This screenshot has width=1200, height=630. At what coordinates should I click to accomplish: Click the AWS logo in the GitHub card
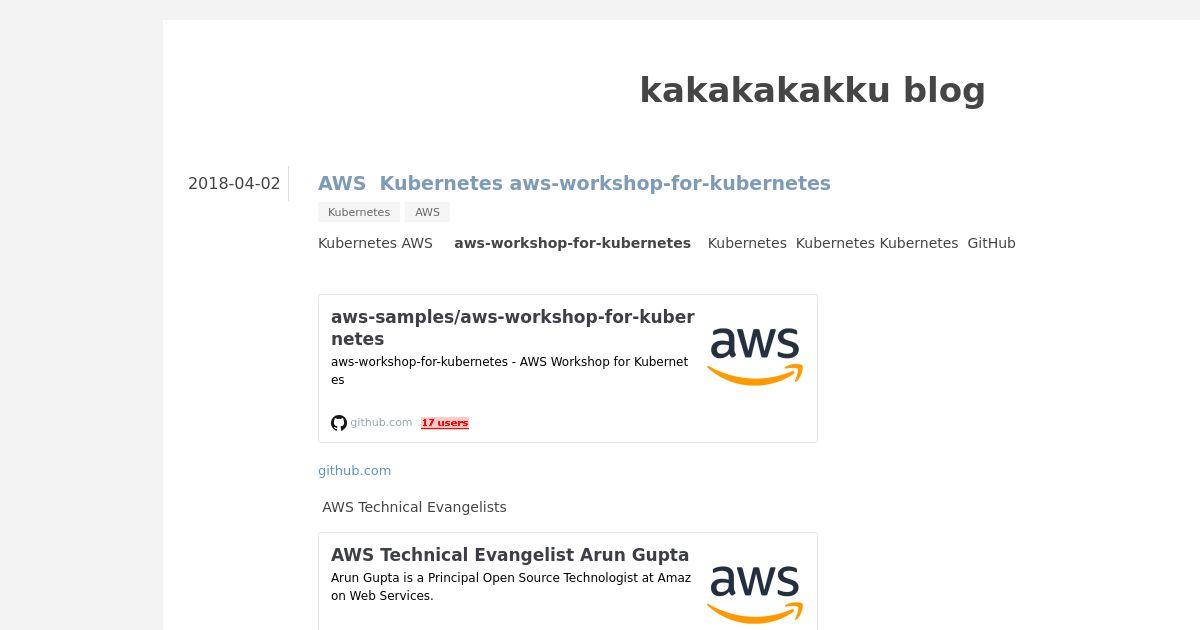[x=755, y=357]
